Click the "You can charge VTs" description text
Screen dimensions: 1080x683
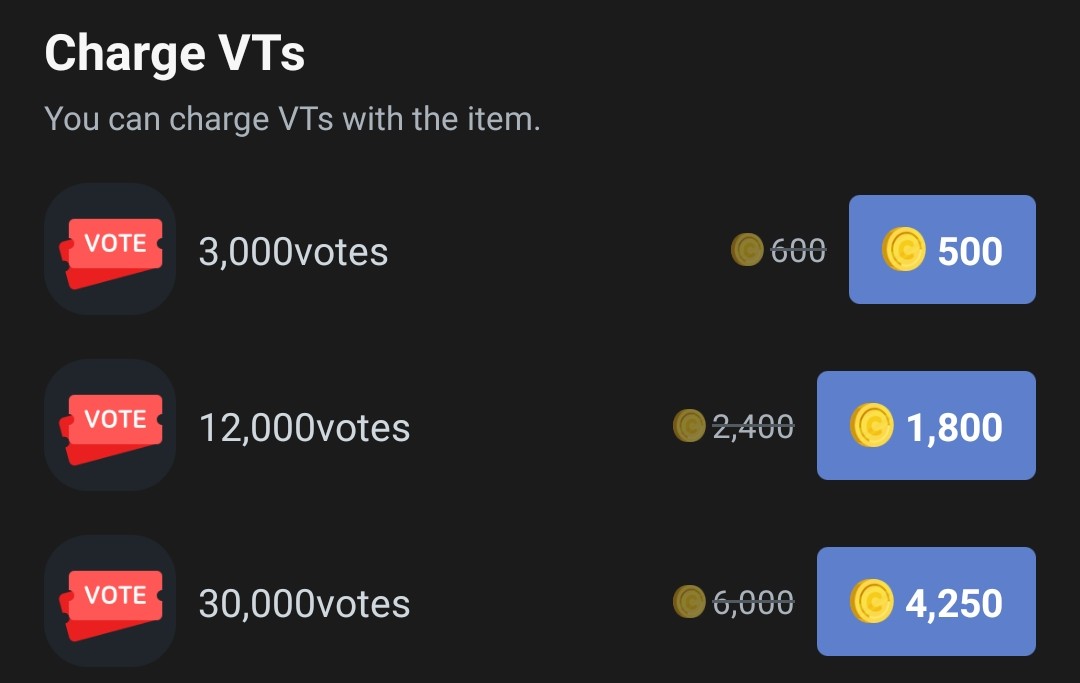(x=292, y=119)
